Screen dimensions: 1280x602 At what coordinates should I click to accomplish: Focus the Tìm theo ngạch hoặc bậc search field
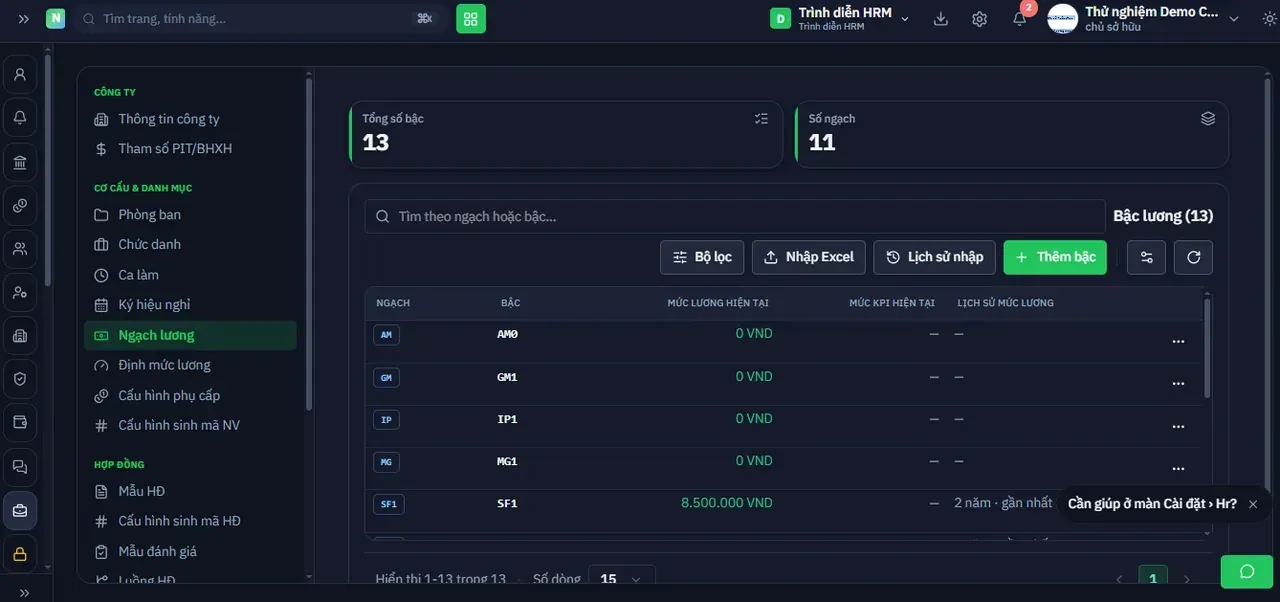click(735, 216)
